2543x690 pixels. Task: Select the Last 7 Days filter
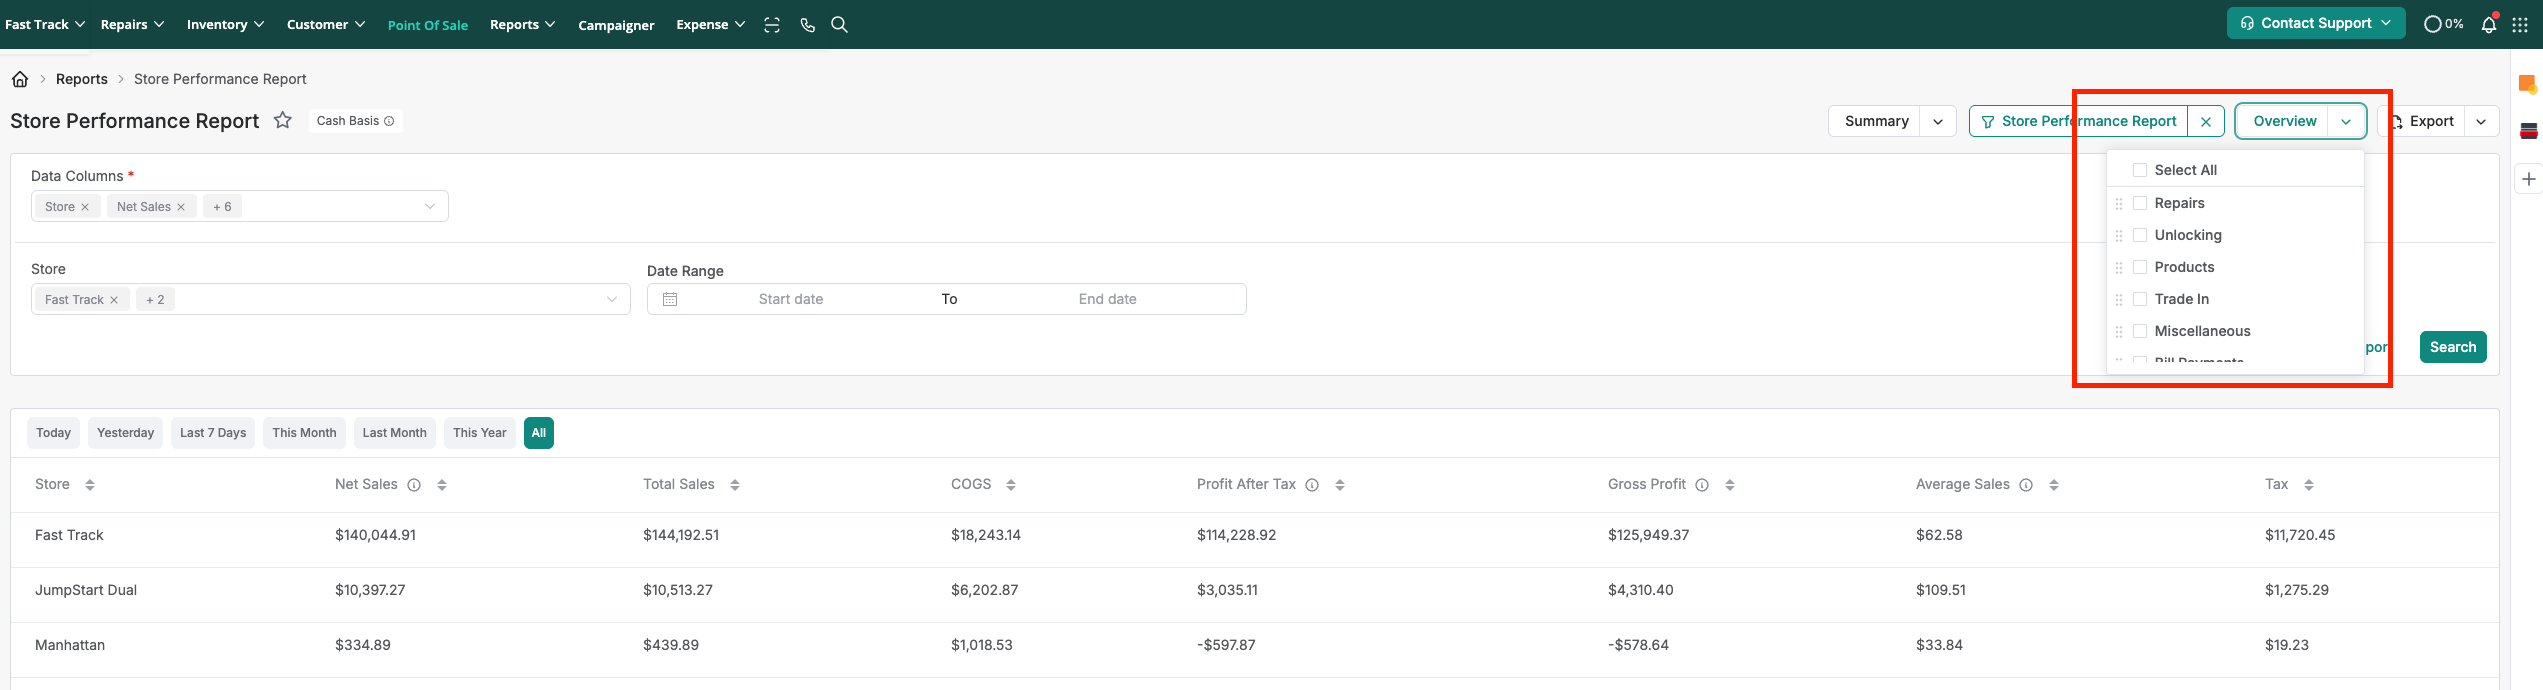pos(213,433)
